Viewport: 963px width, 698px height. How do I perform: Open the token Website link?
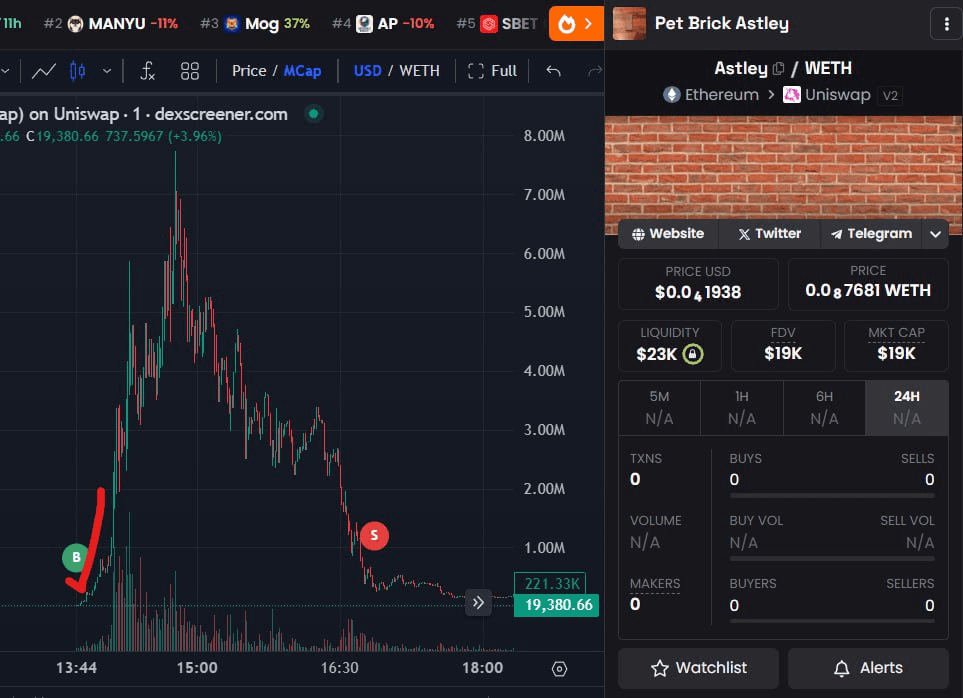(668, 234)
